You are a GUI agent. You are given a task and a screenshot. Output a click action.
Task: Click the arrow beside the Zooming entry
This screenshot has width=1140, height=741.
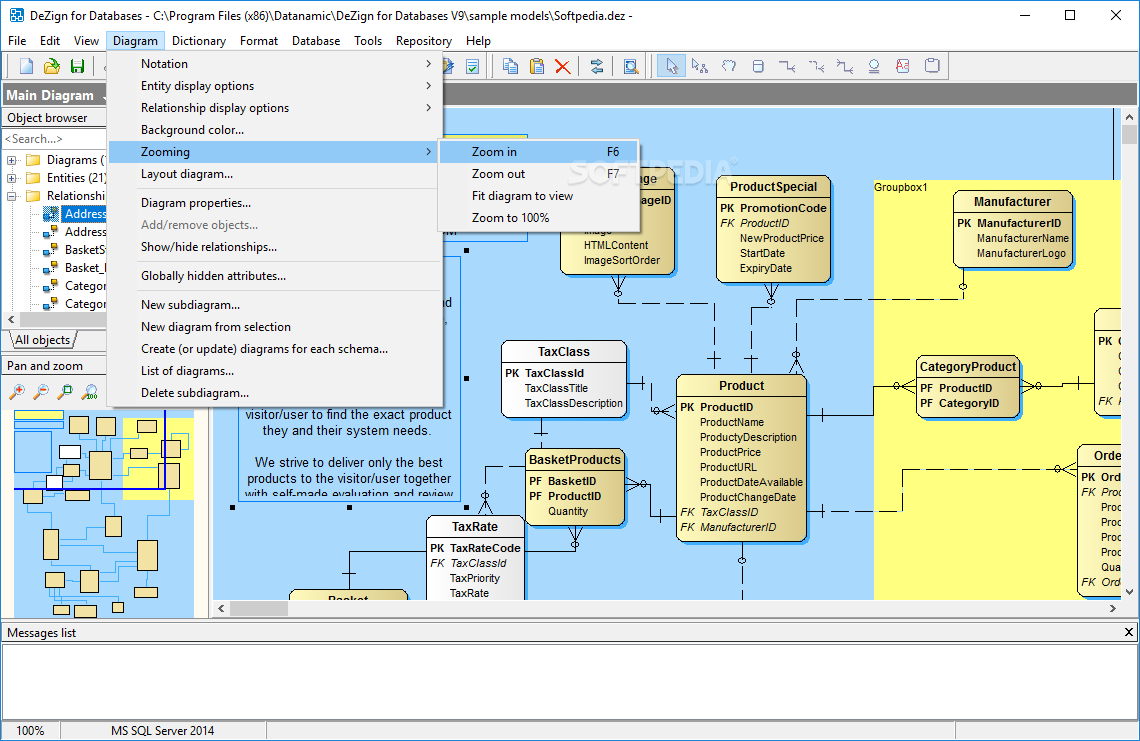428,151
